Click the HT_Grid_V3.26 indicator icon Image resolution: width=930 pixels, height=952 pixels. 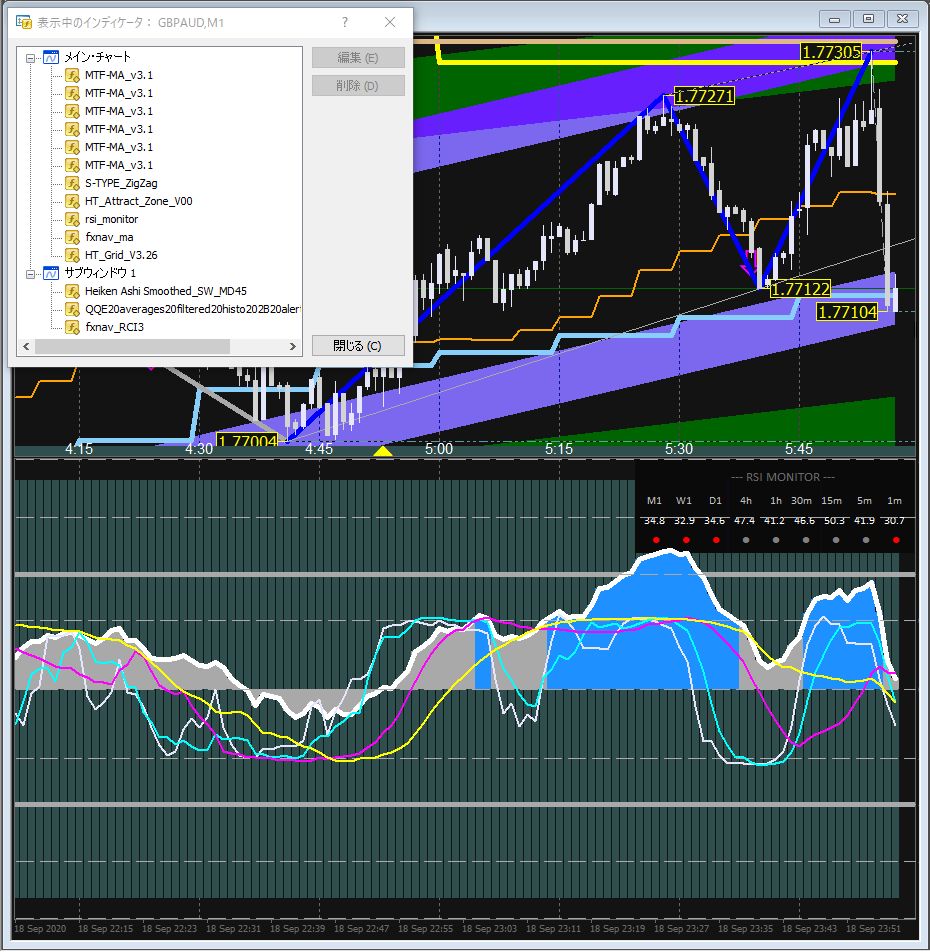(72, 255)
